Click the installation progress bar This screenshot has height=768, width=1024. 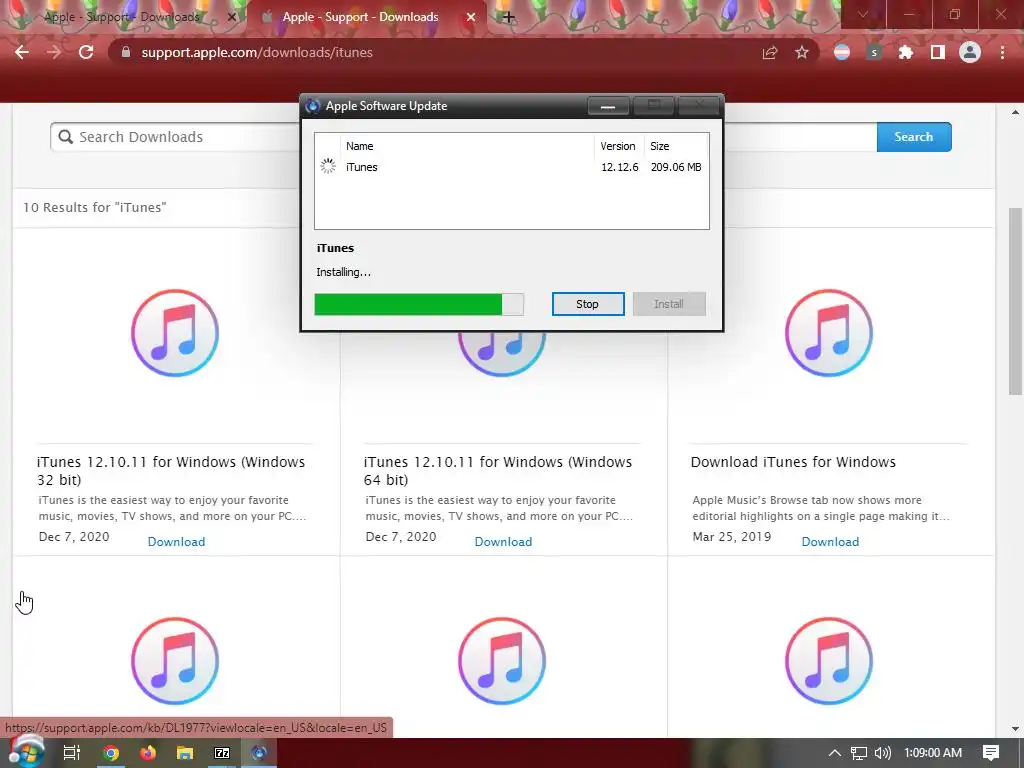tap(419, 304)
